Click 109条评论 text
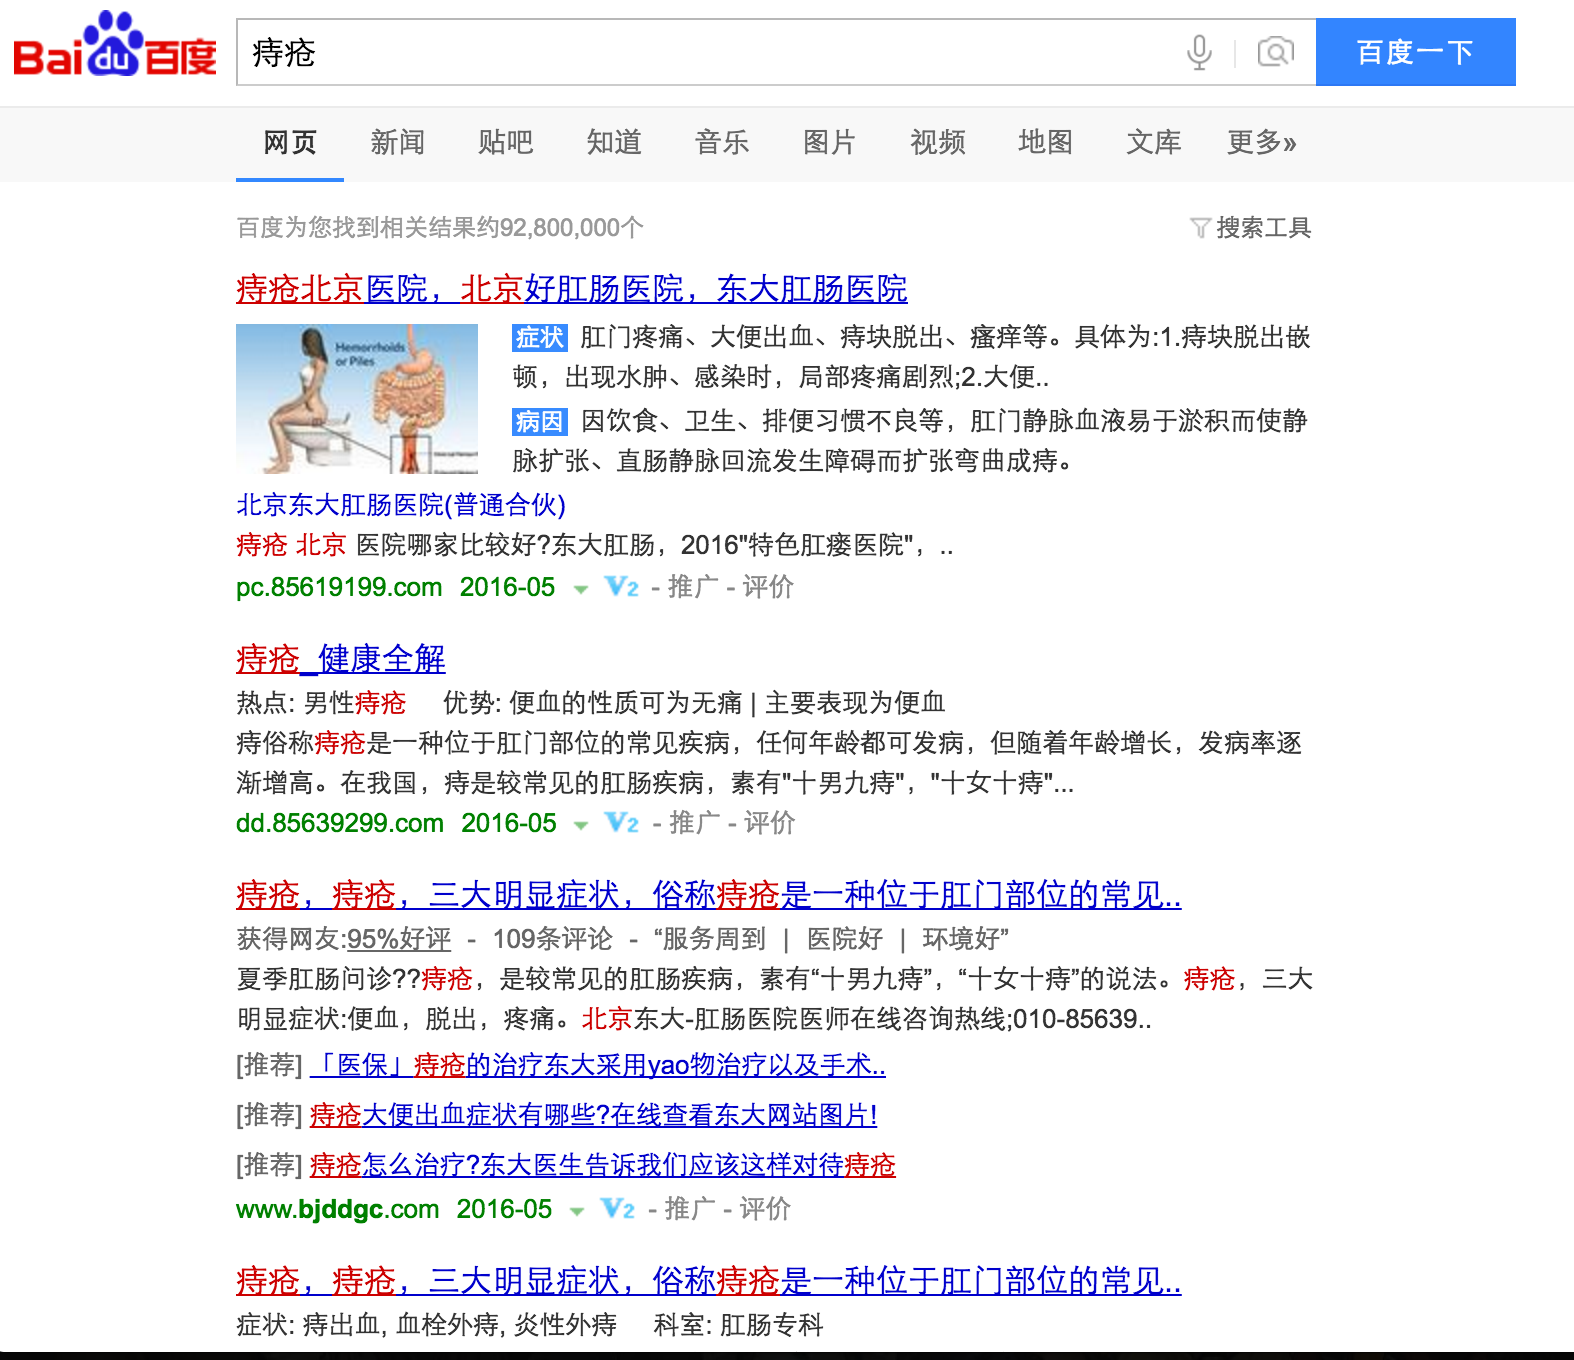Screen dimensions: 1574x1360 [x=553, y=939]
